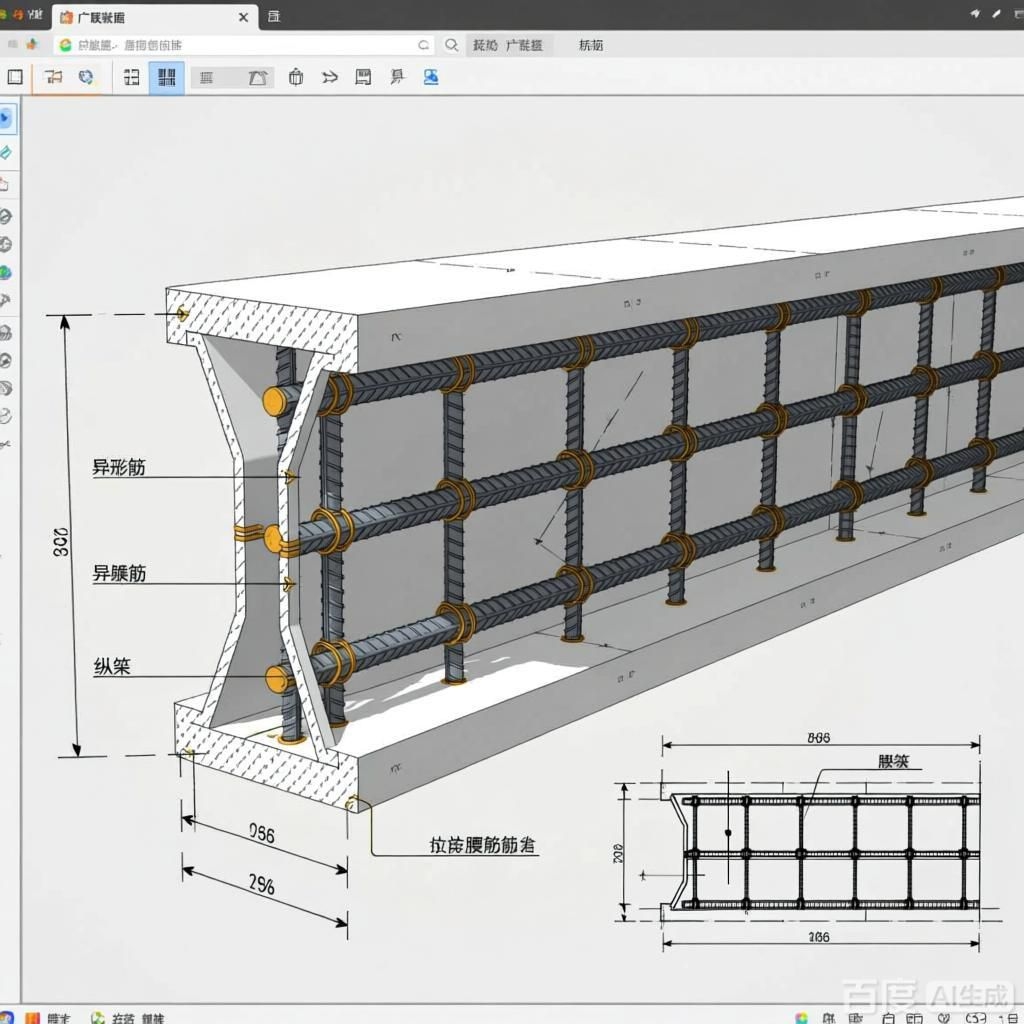This screenshot has height=1024, width=1024.
Task: Click the 3D box icon in toolbar
Action: [295, 77]
